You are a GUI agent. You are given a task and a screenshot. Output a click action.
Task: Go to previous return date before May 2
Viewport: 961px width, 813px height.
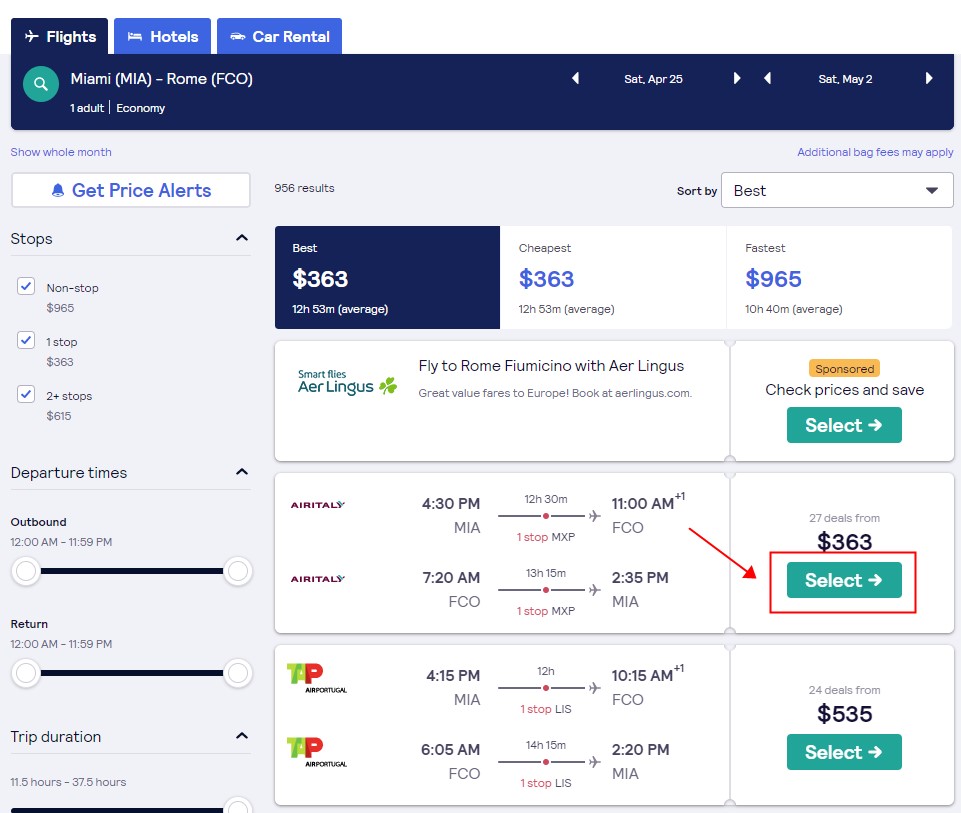coord(767,78)
